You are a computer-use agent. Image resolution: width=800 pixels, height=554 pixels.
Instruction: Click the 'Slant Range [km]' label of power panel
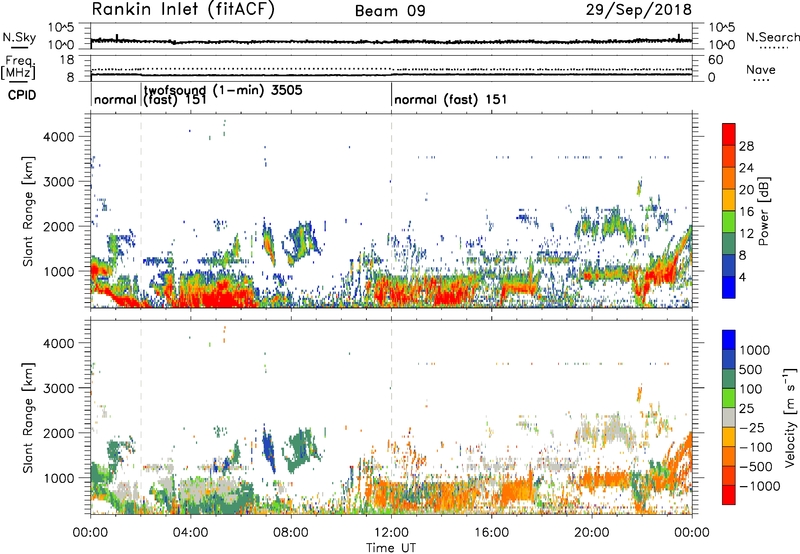coord(28,211)
